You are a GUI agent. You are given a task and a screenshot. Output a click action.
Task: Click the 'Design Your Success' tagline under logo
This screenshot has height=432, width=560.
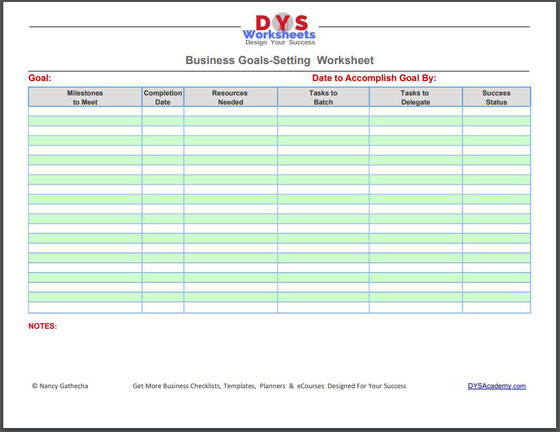click(x=280, y=42)
